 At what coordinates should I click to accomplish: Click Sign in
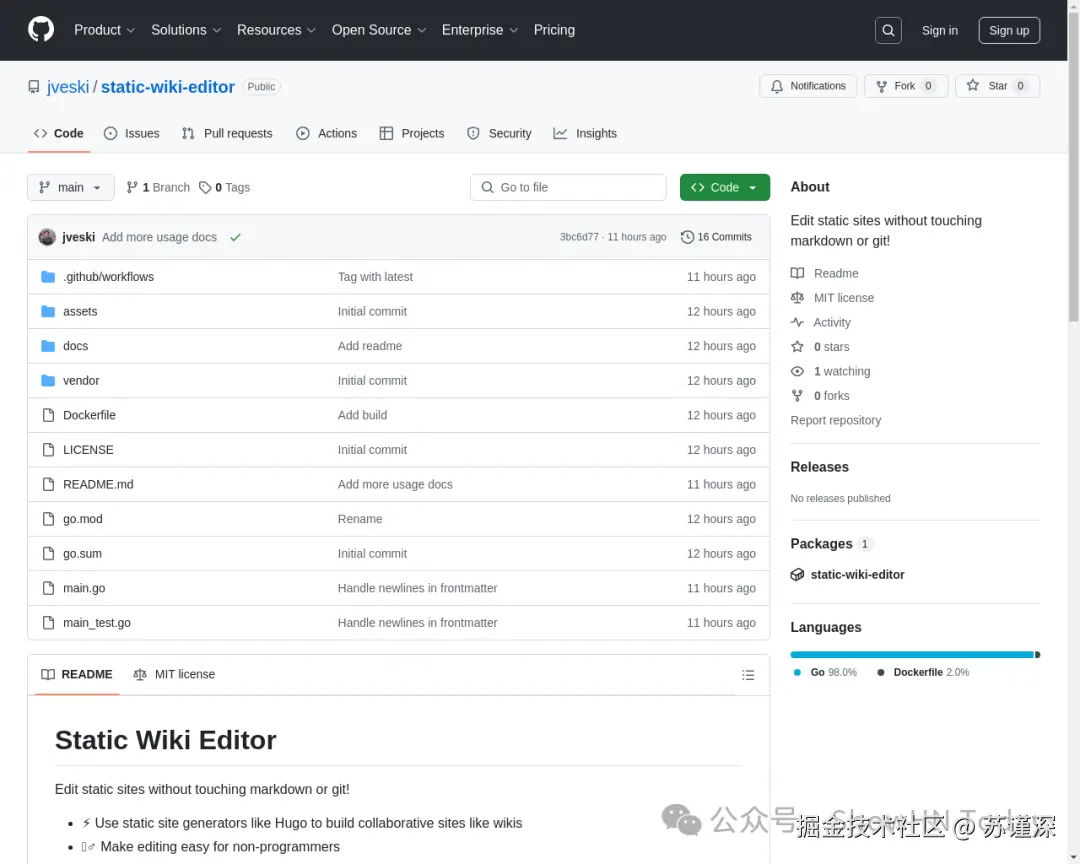tap(939, 30)
